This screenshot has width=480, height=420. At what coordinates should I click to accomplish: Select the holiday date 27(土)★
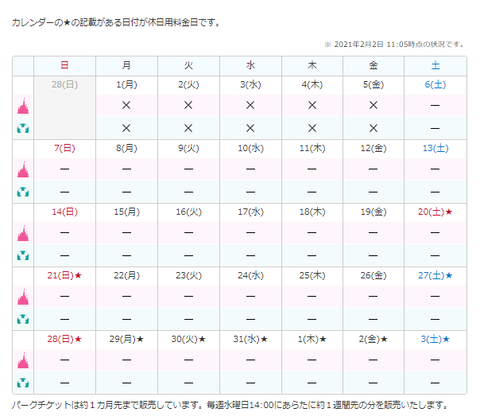click(x=435, y=276)
